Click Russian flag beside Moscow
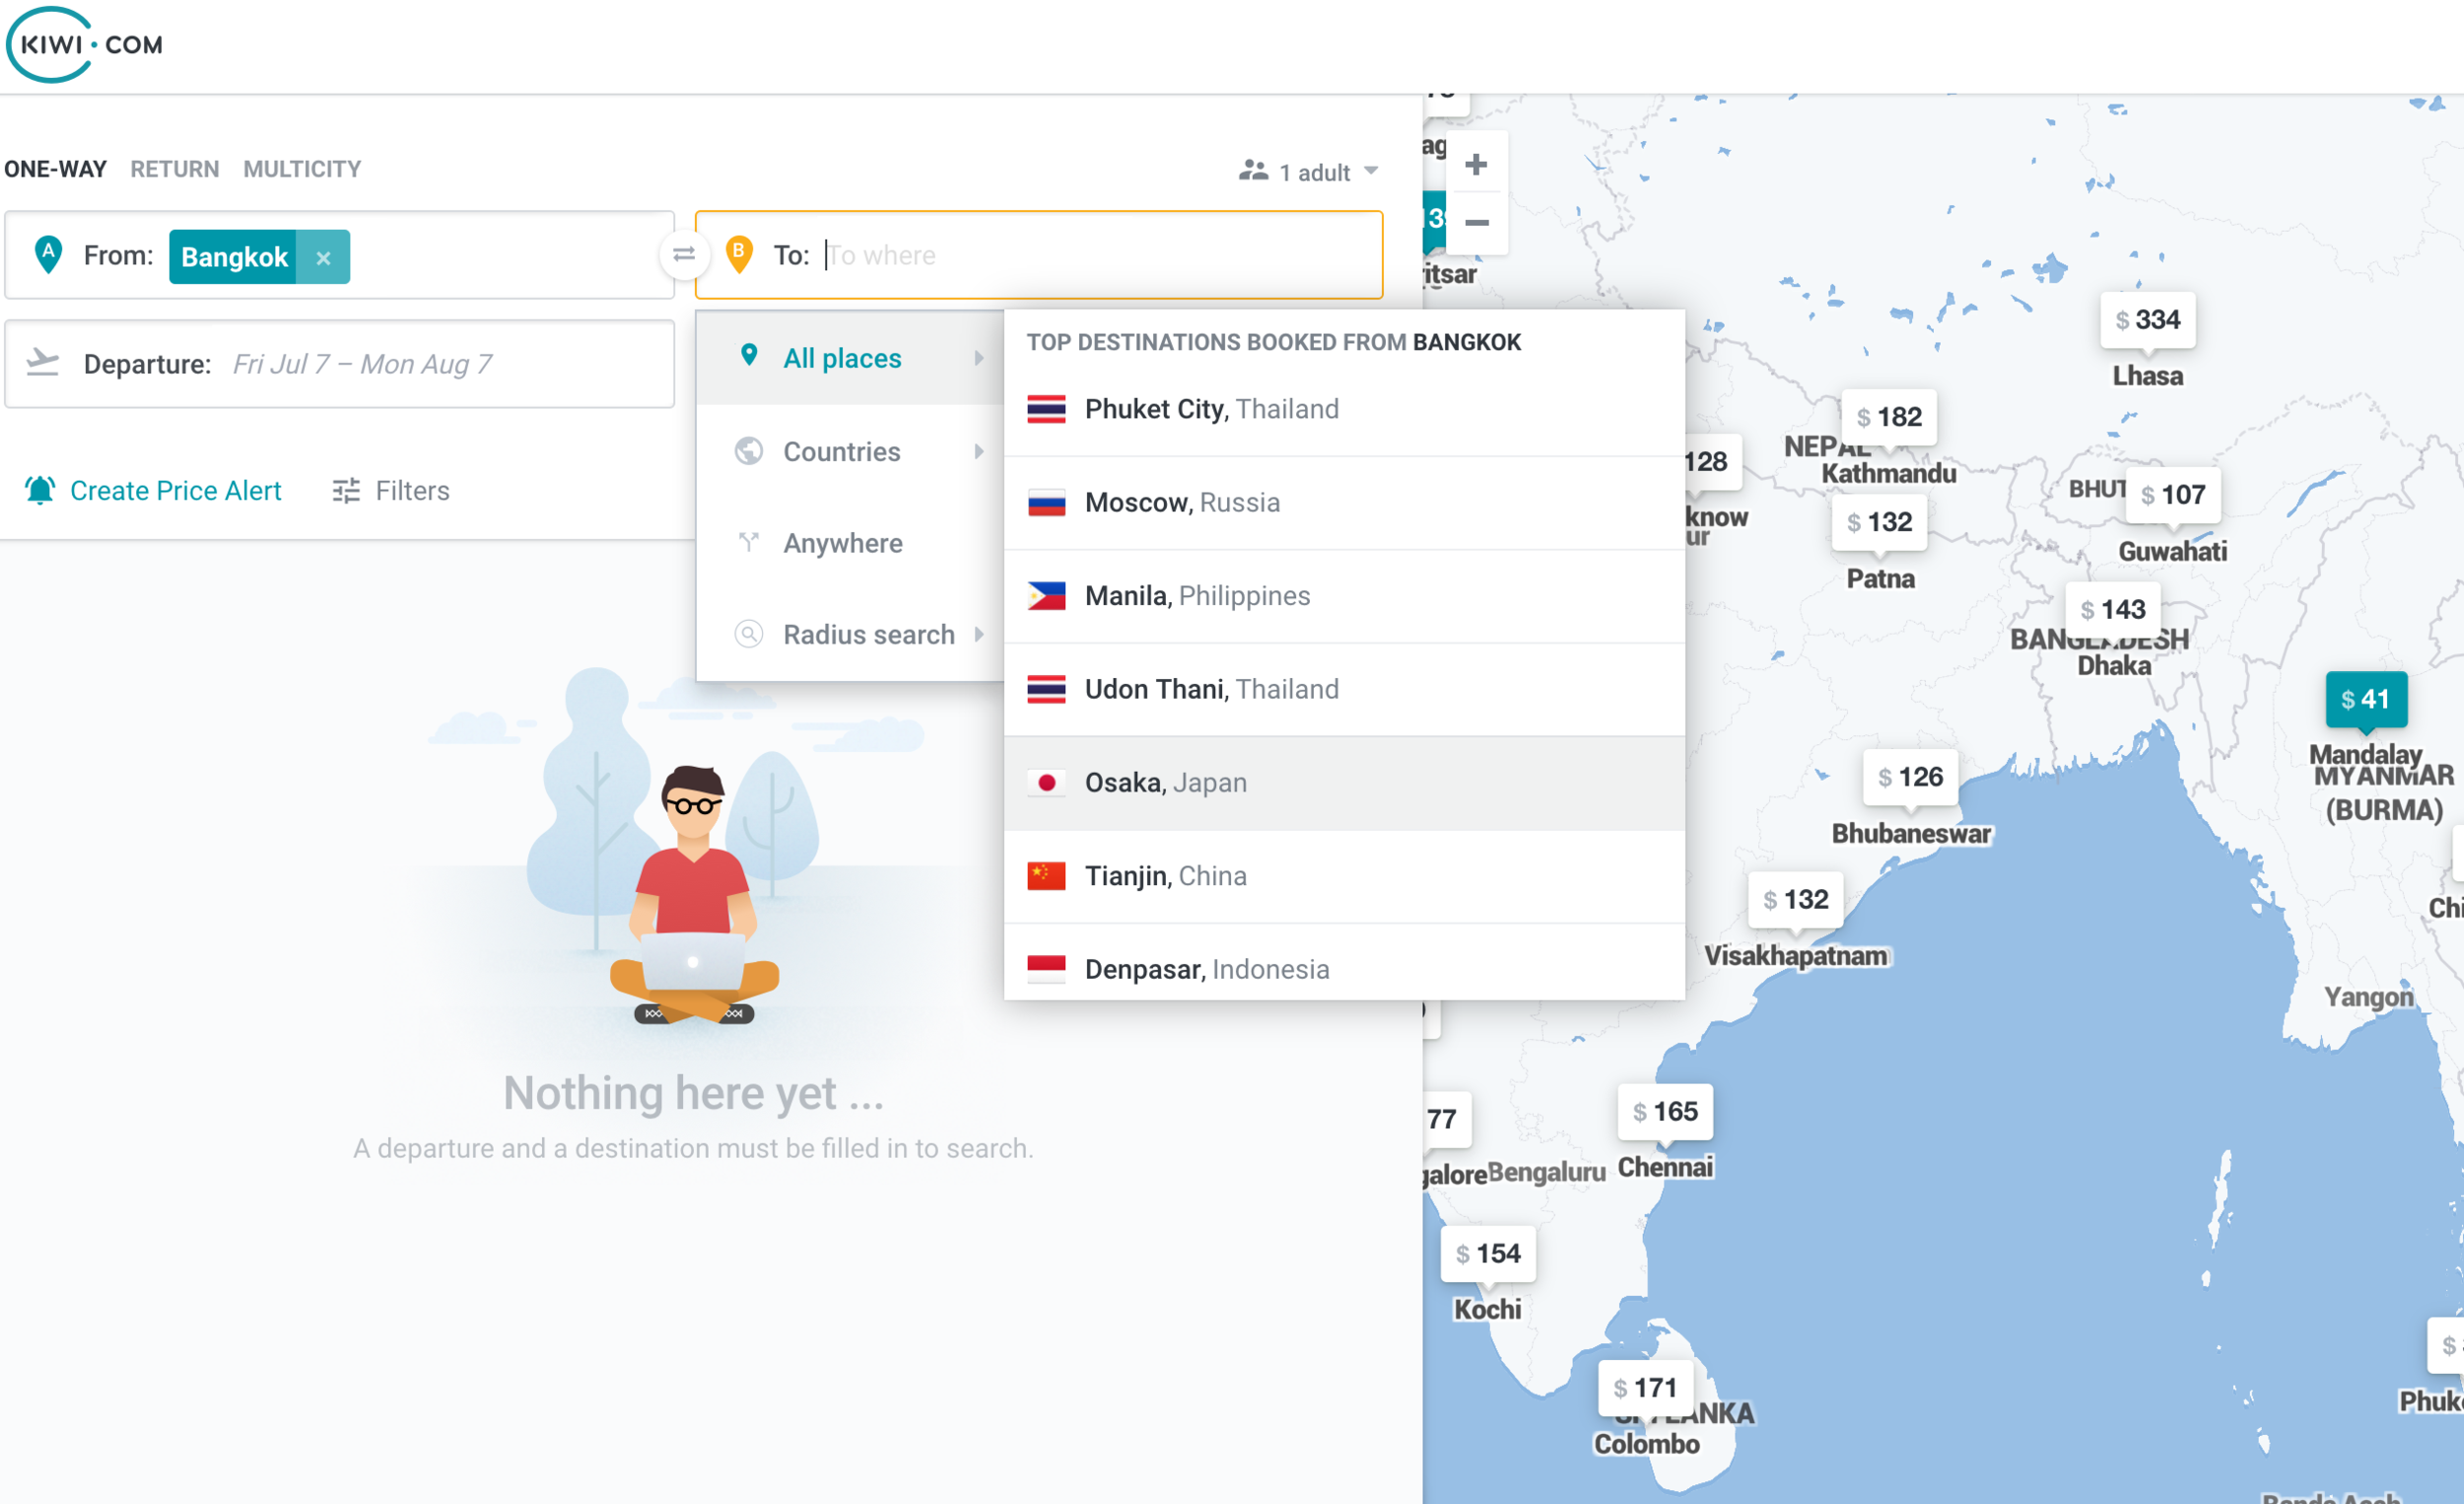The image size is (2464, 1504). (x=1046, y=502)
